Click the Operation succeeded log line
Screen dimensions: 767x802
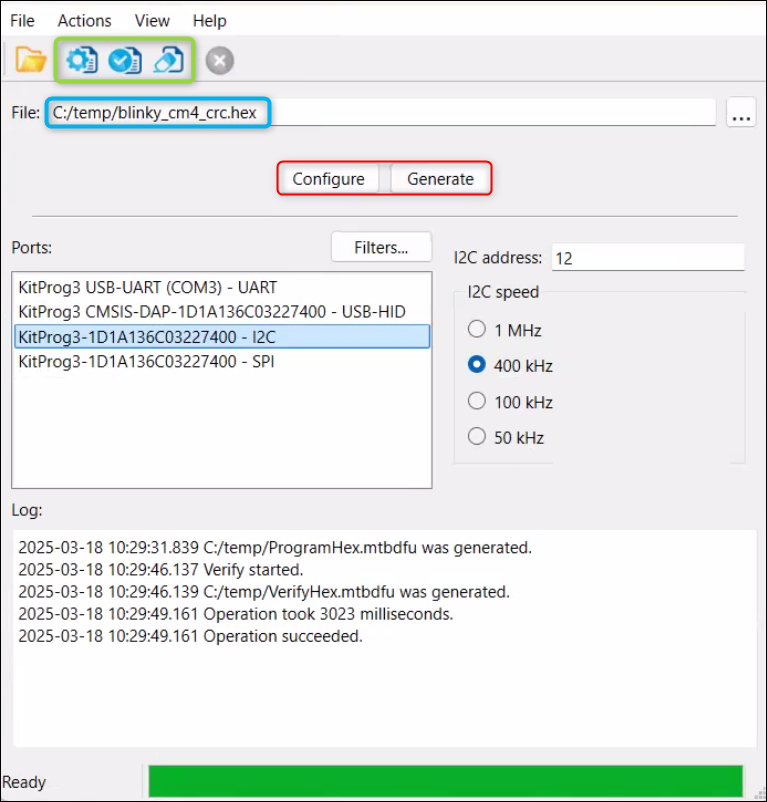pos(190,636)
